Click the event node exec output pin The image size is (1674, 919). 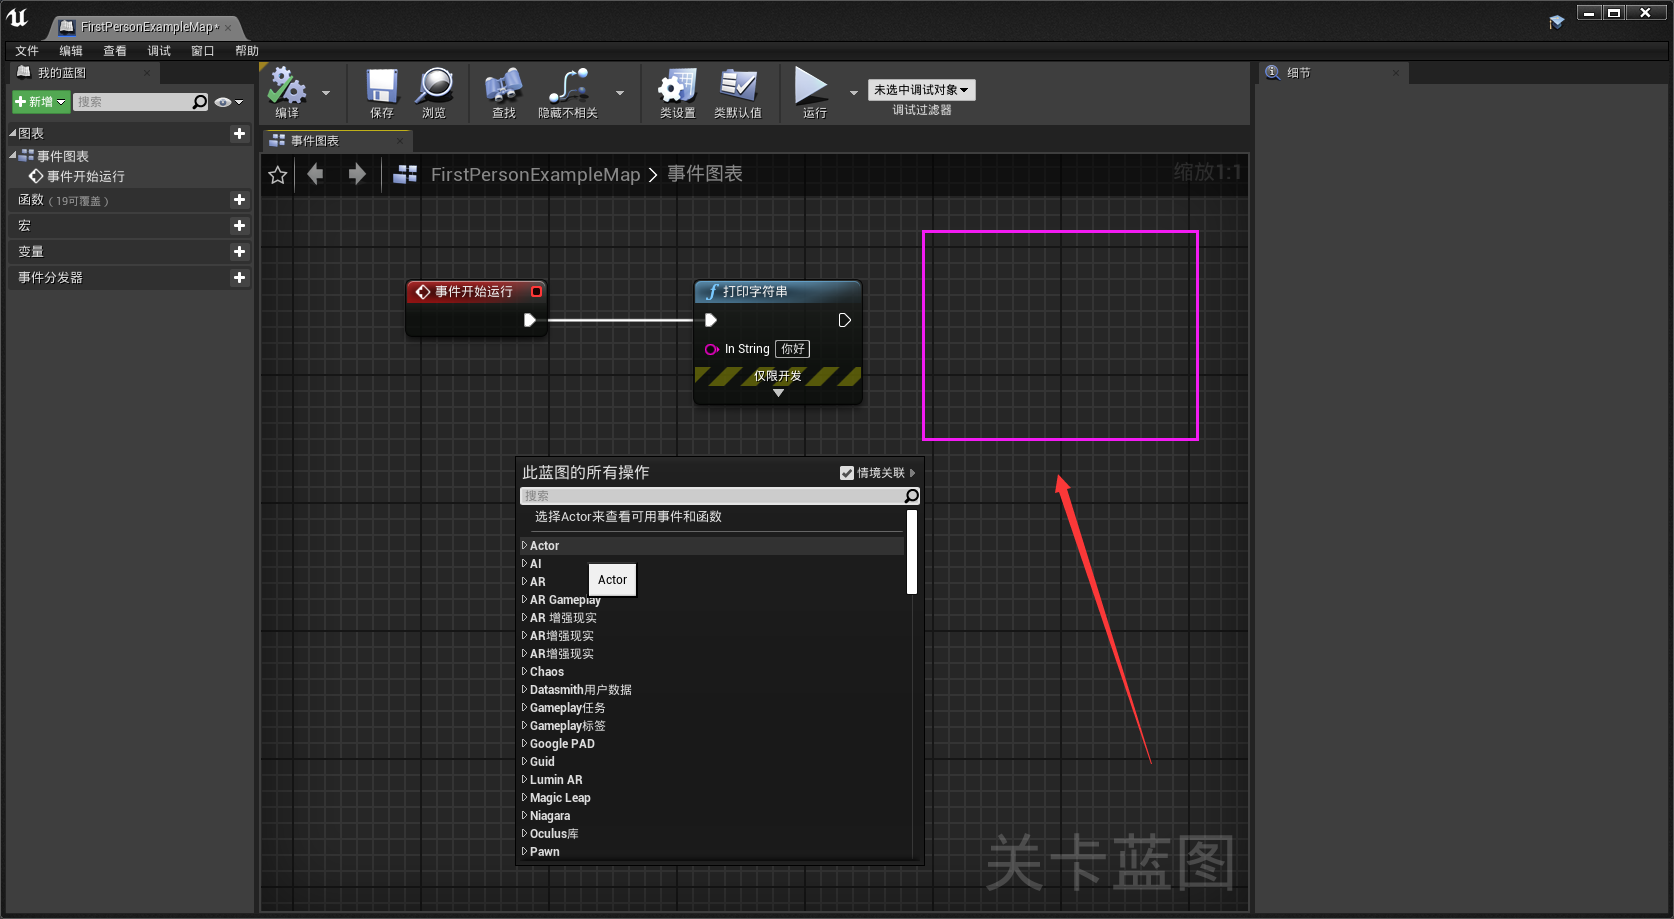(x=530, y=320)
